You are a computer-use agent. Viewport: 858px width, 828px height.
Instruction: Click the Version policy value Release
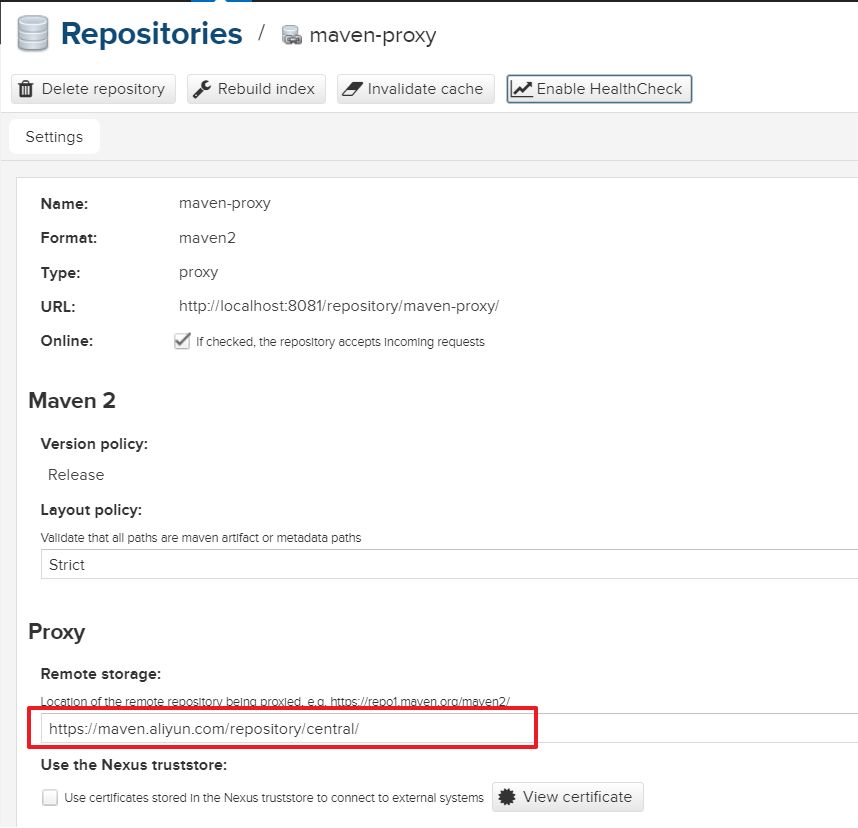(x=76, y=474)
